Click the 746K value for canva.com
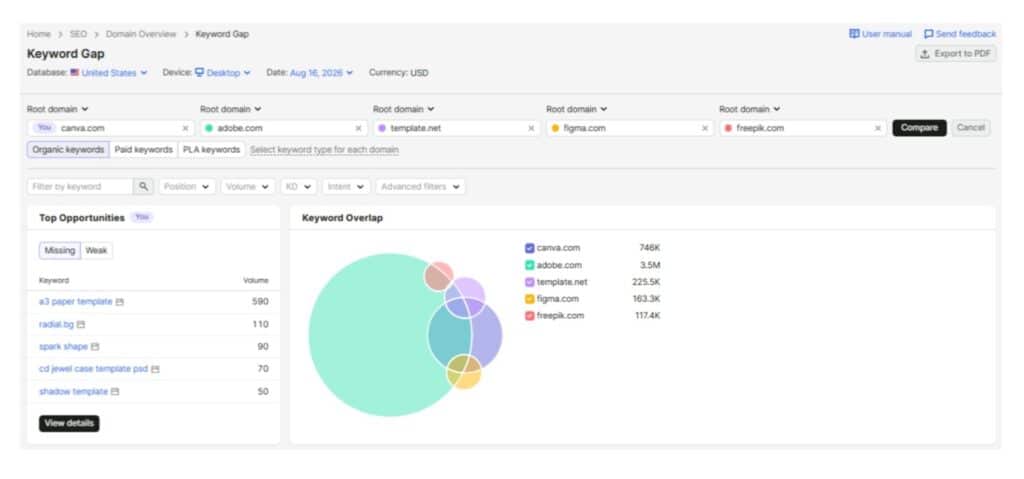Image resolution: width=1024 pixels, height=479 pixels. (650, 248)
